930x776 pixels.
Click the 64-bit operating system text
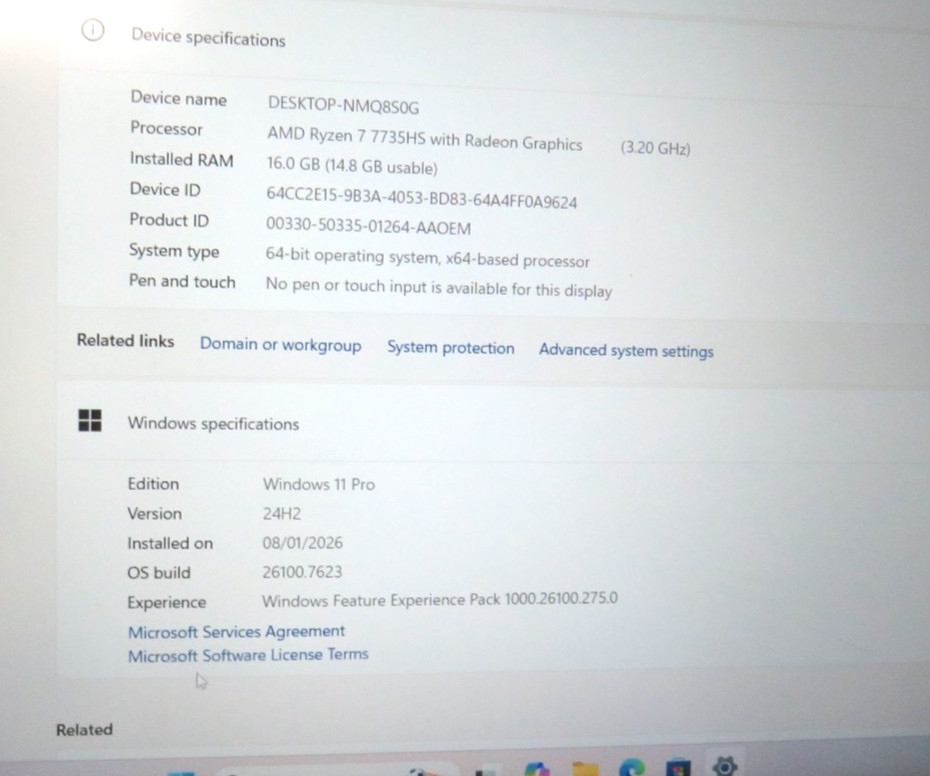click(x=428, y=257)
